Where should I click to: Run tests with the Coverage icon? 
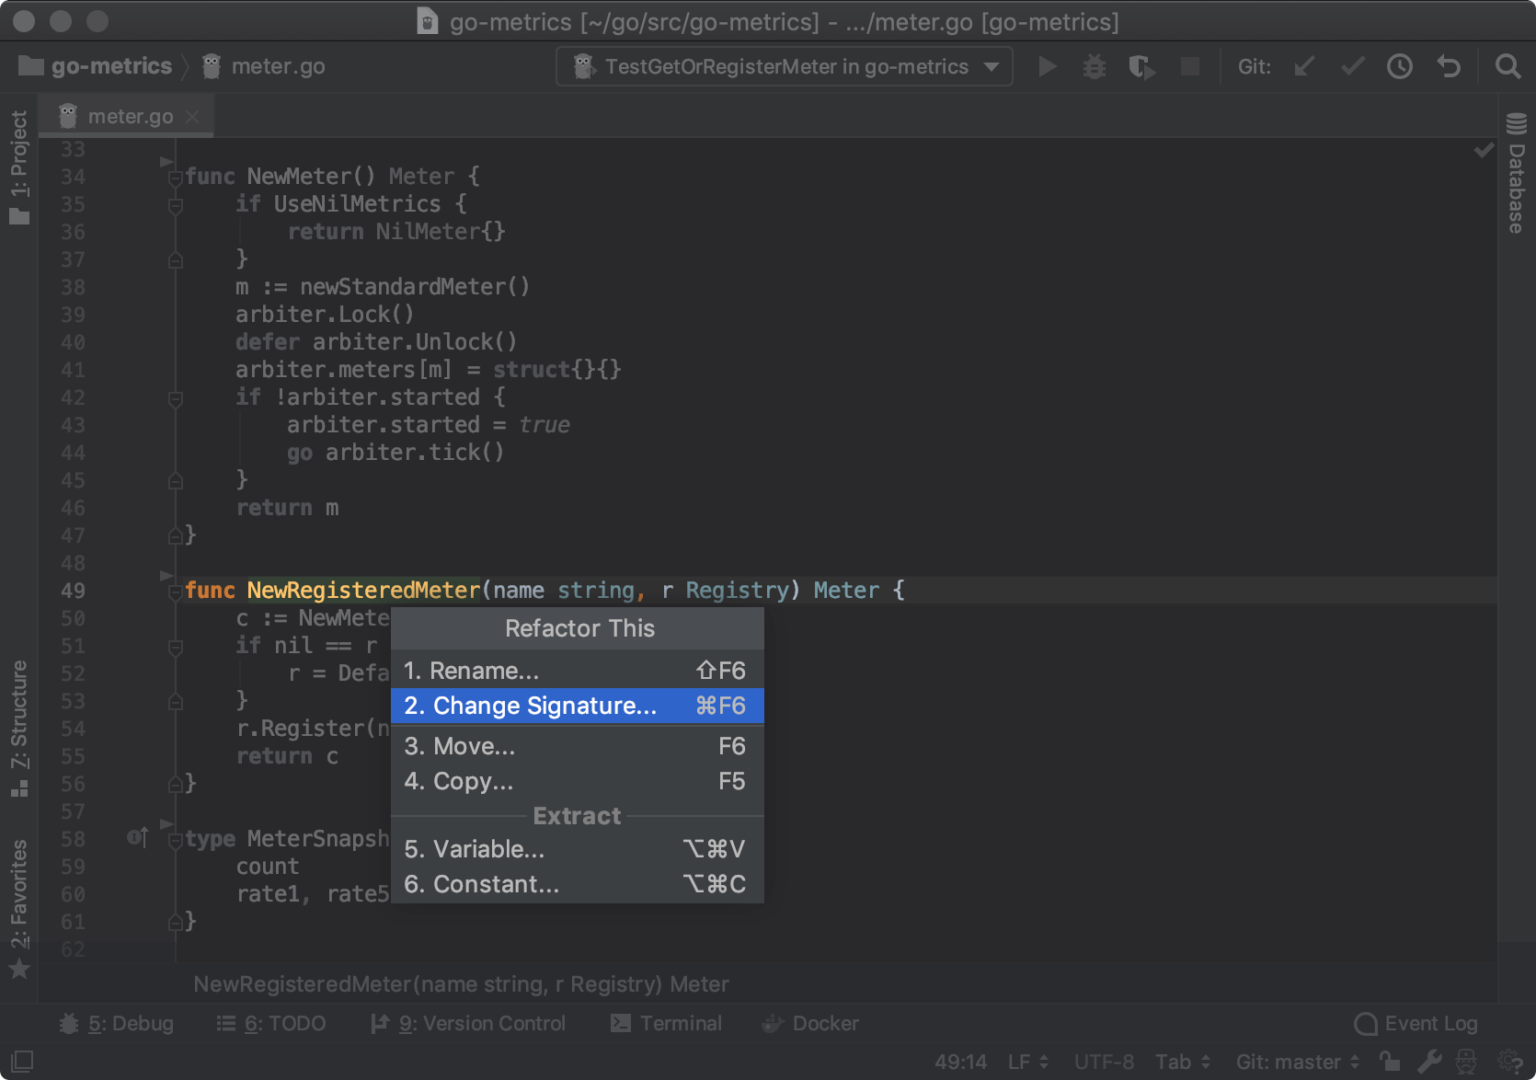click(1141, 66)
